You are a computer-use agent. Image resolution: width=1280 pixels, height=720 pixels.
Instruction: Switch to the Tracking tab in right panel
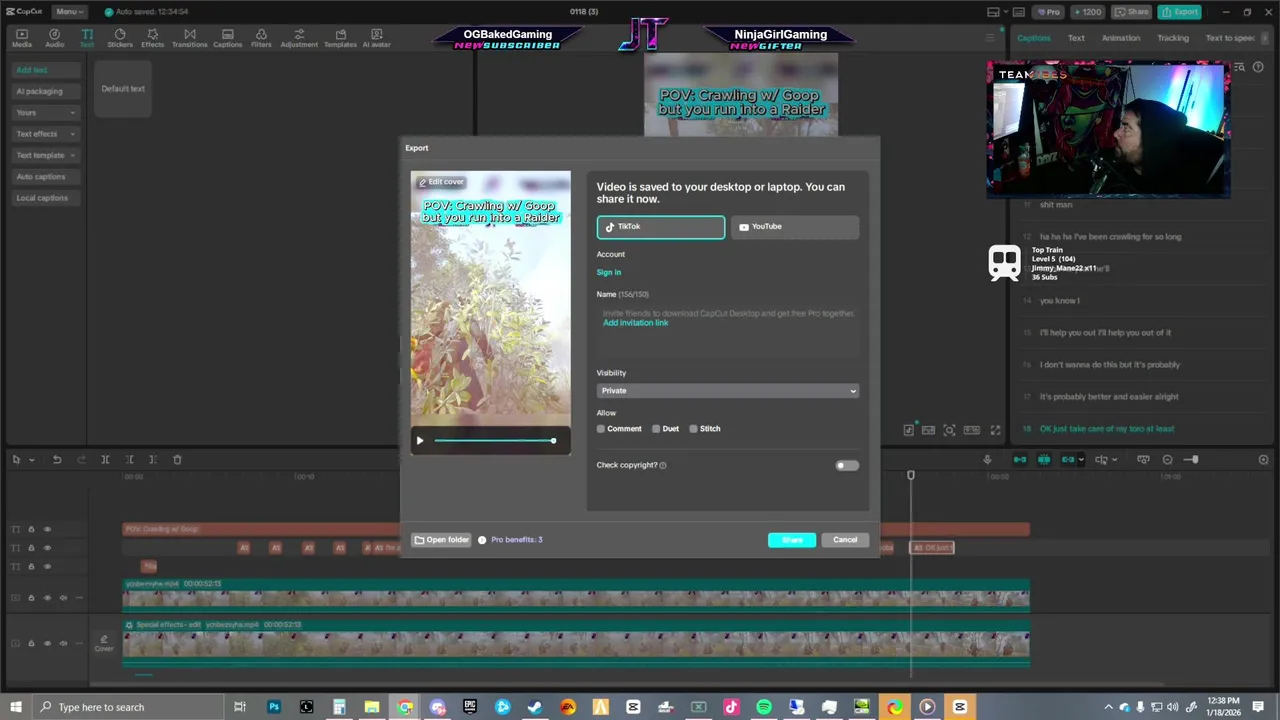[1173, 38]
